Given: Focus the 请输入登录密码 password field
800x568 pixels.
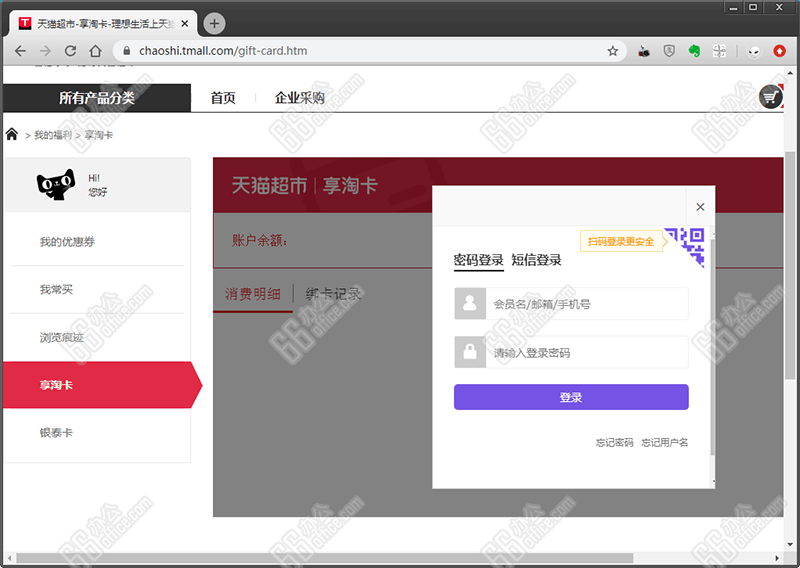Looking at the screenshot, I should [x=587, y=352].
